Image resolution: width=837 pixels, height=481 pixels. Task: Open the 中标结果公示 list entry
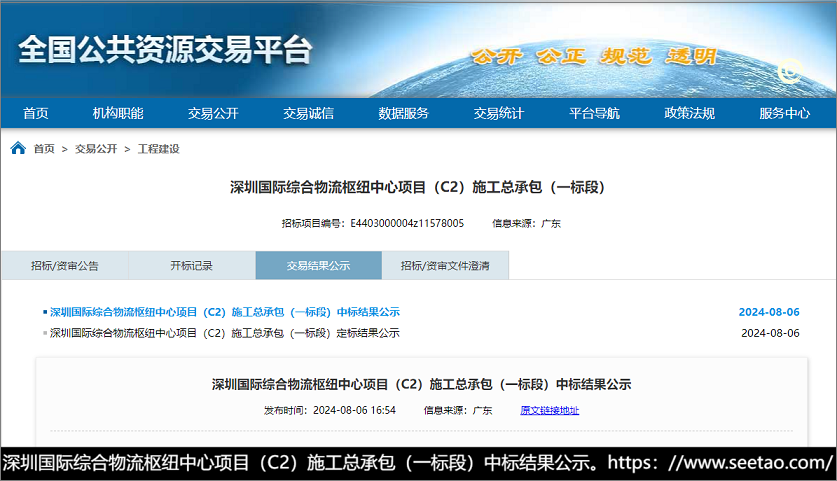point(224,312)
